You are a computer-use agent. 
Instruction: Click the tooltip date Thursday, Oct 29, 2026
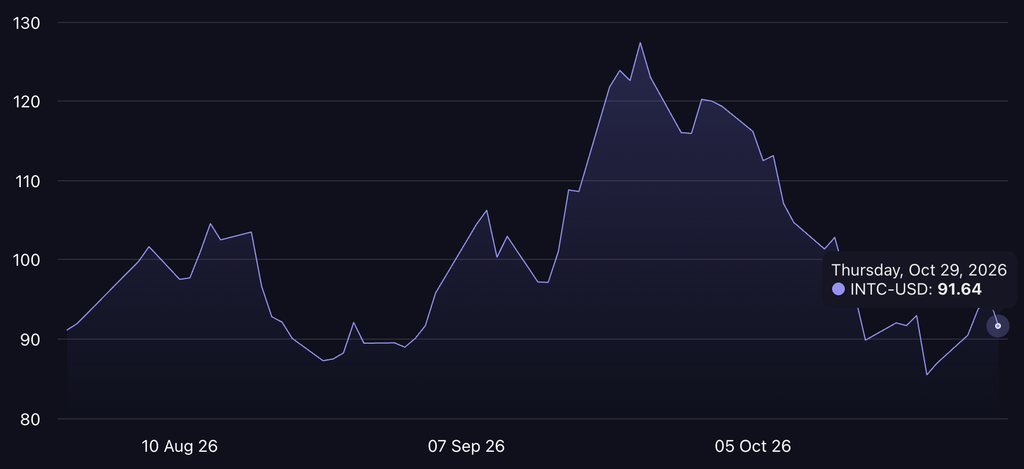point(919,270)
